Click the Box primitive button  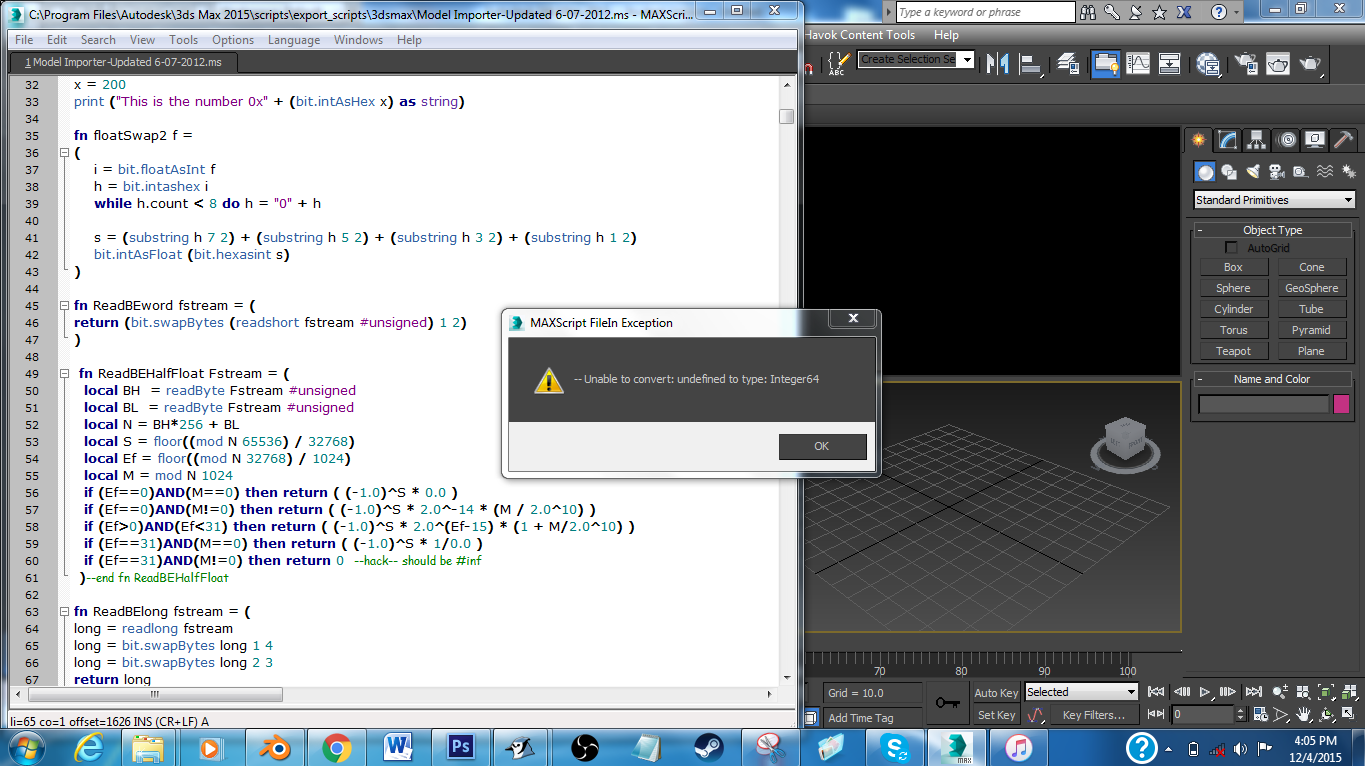pos(1233,267)
